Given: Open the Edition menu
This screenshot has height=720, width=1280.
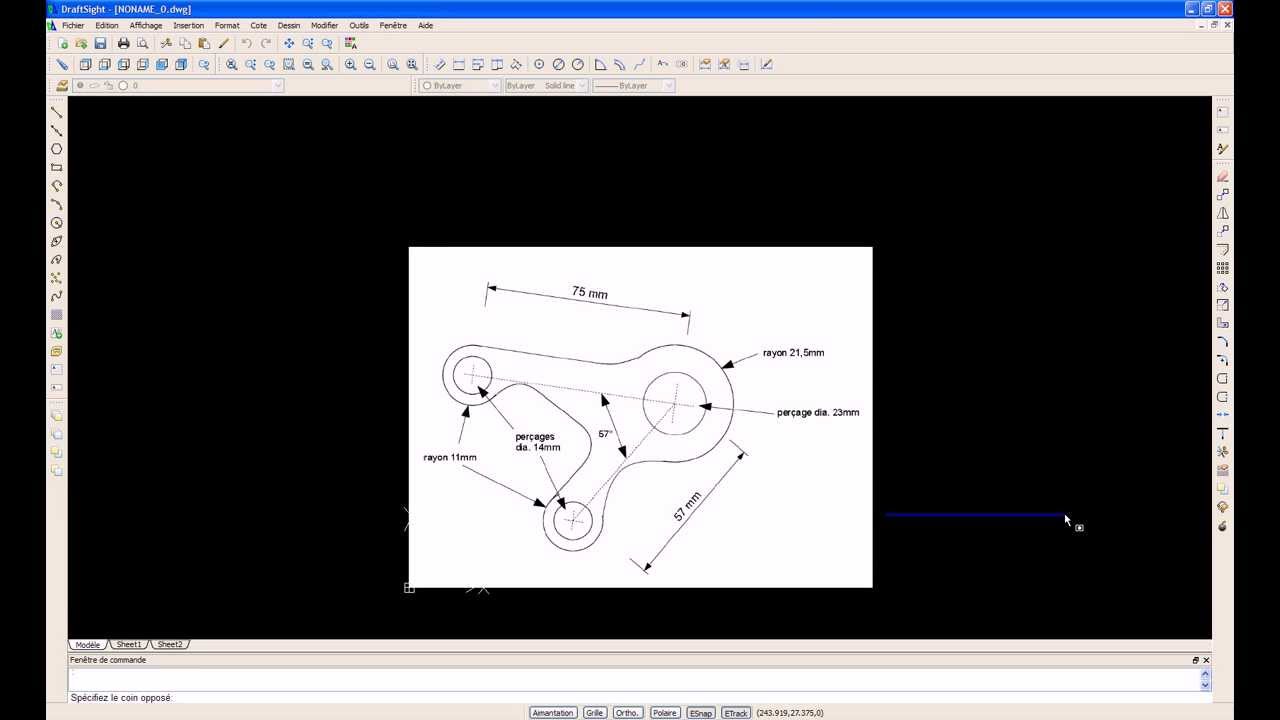Looking at the screenshot, I should click(x=107, y=25).
